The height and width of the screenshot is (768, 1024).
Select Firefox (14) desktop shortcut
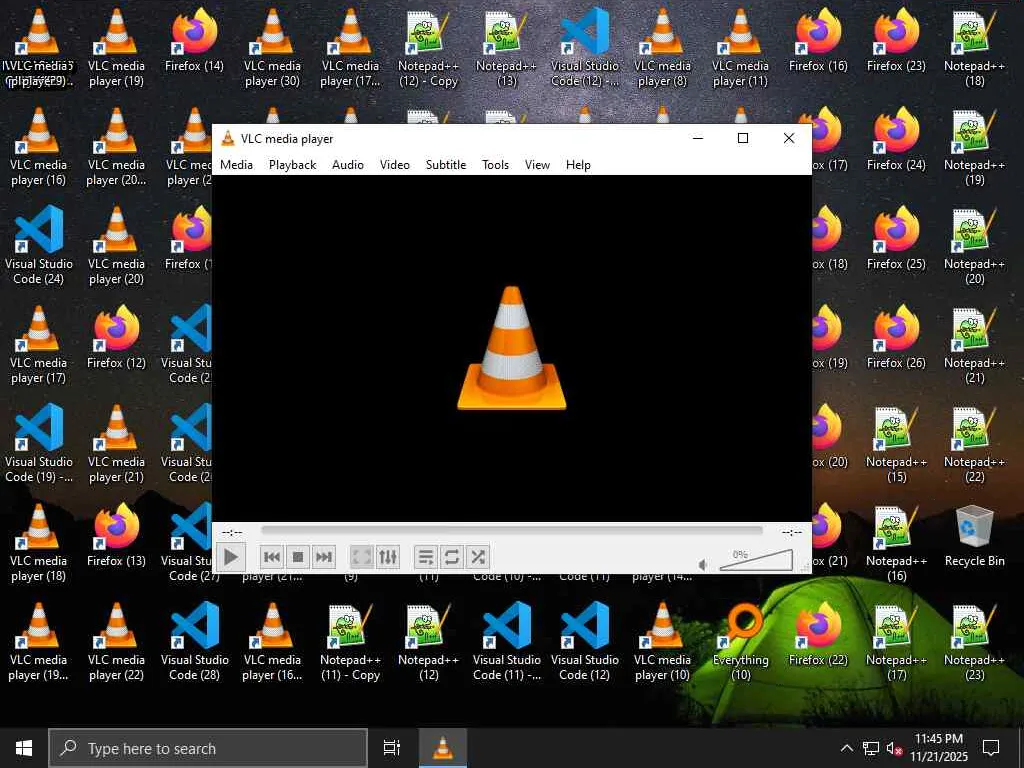pyautogui.click(x=194, y=40)
